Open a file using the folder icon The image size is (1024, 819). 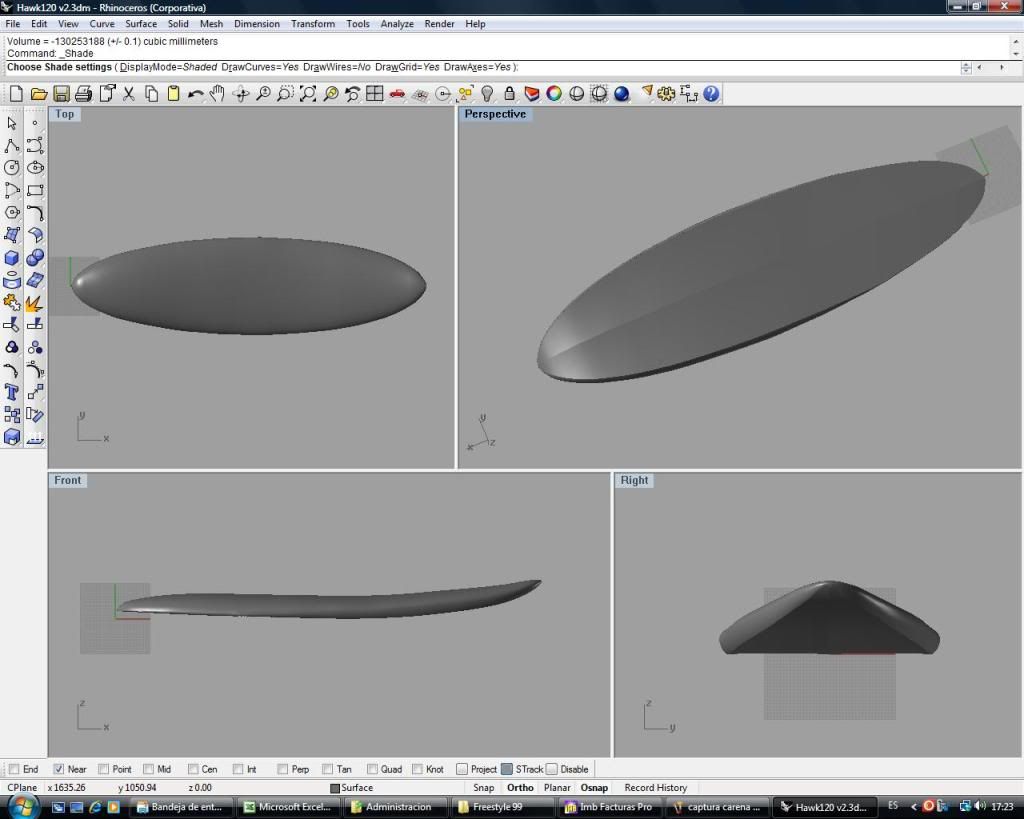39,94
